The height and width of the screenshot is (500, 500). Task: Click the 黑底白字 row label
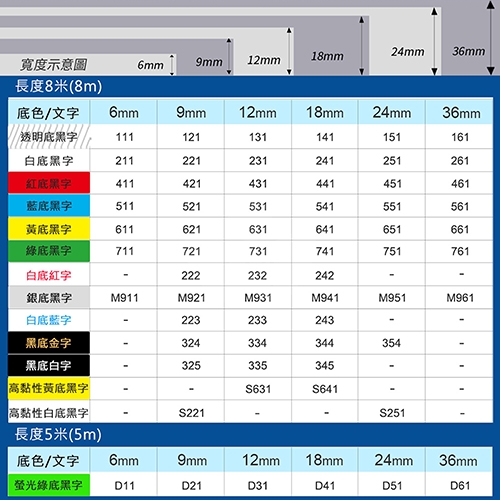(48, 366)
